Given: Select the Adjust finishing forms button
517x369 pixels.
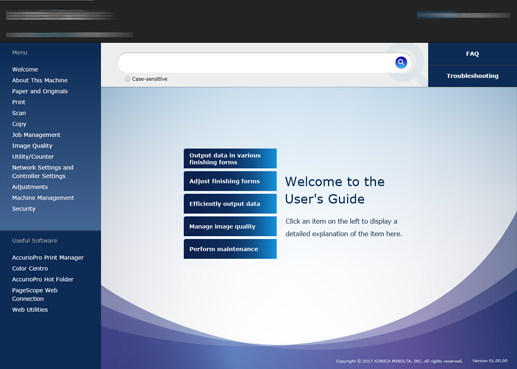Looking at the screenshot, I should (230, 181).
